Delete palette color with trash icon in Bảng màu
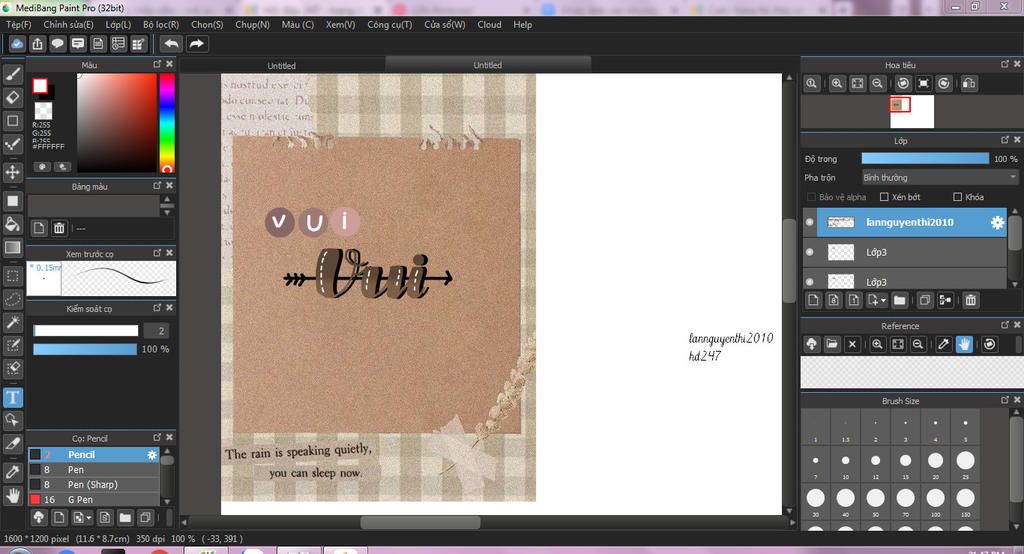Viewport: 1024px width, 554px height. (x=59, y=228)
